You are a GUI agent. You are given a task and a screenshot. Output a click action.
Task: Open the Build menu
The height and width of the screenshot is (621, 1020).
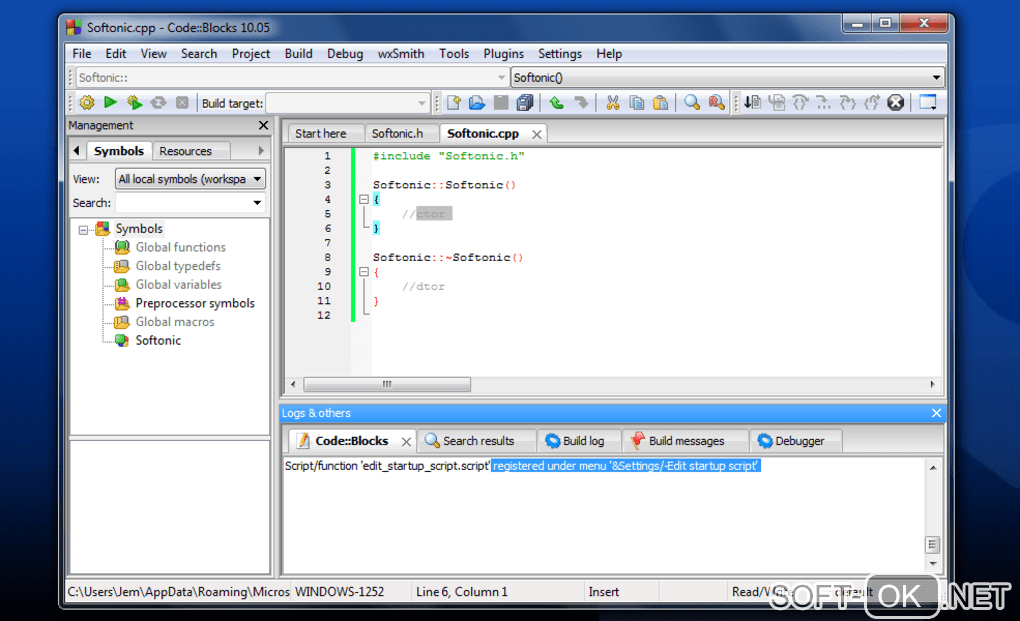click(x=299, y=54)
